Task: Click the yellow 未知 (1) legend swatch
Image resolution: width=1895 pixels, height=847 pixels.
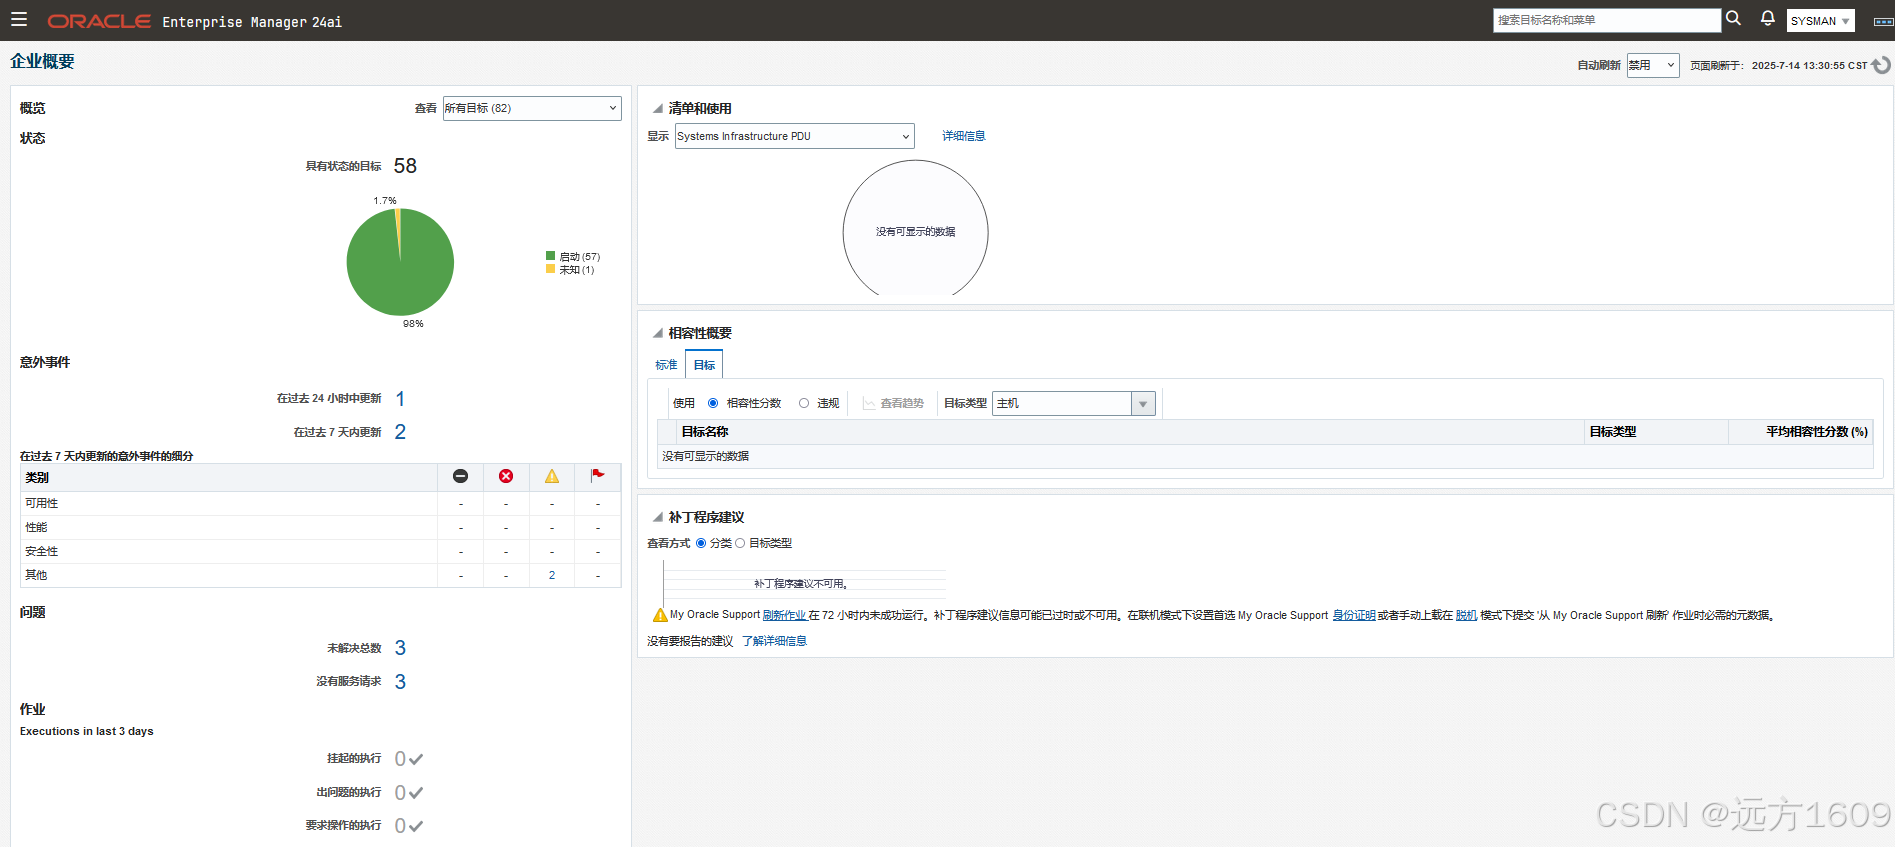Action: pyautogui.click(x=550, y=269)
